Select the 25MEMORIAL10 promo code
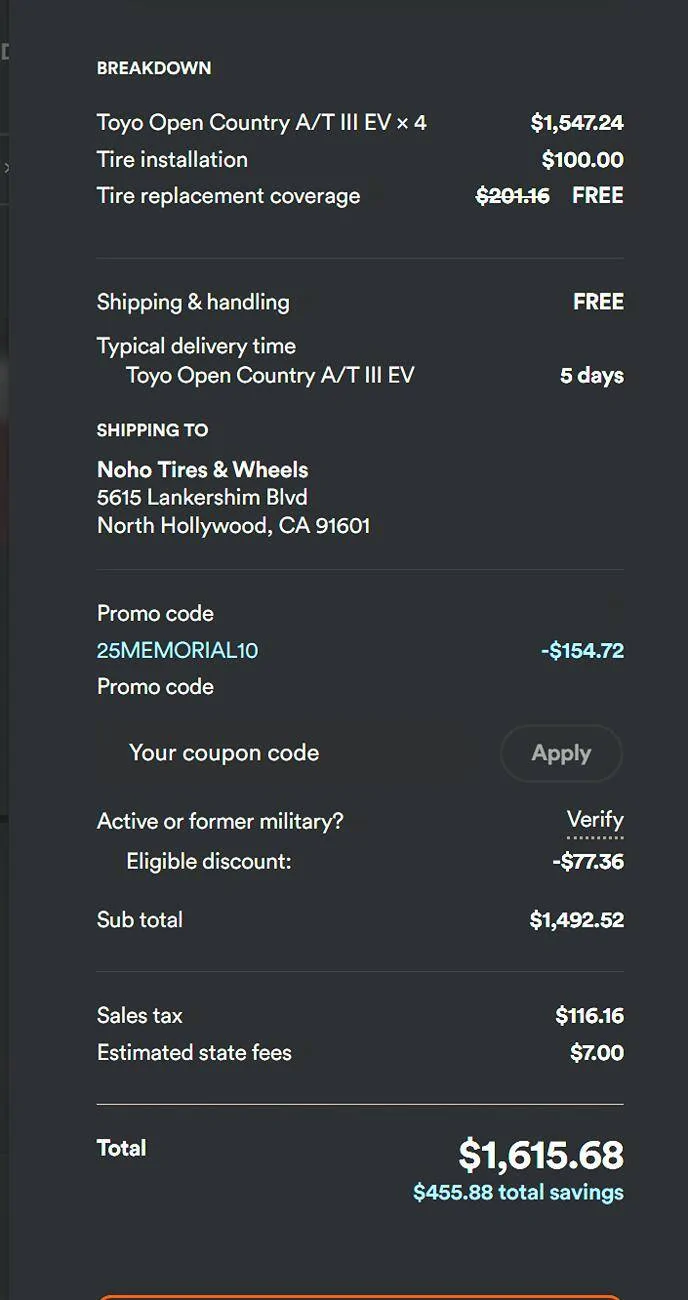688x1300 pixels. click(177, 651)
